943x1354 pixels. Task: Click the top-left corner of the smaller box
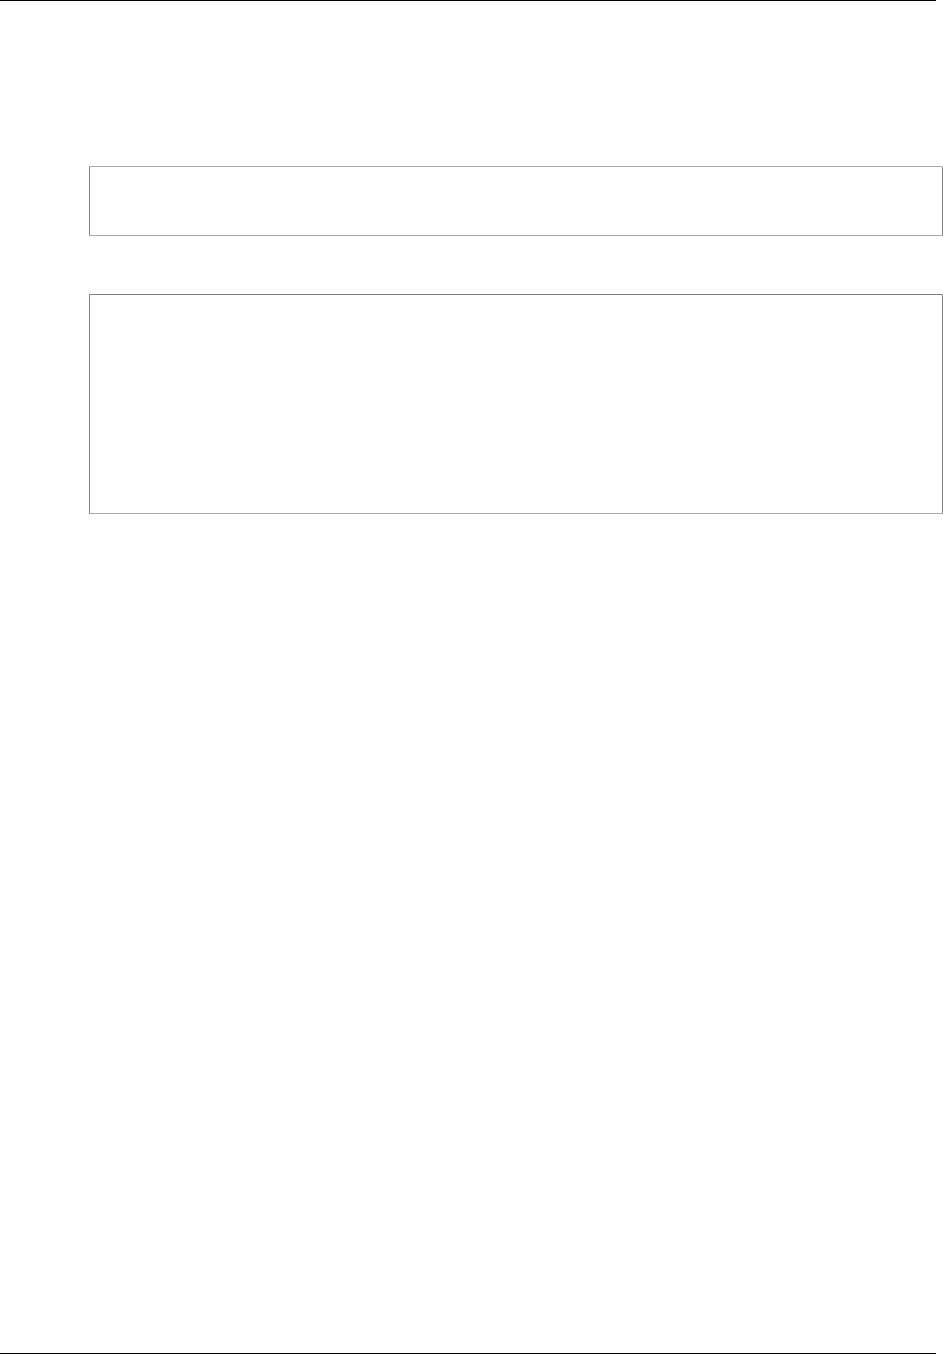click(90, 167)
